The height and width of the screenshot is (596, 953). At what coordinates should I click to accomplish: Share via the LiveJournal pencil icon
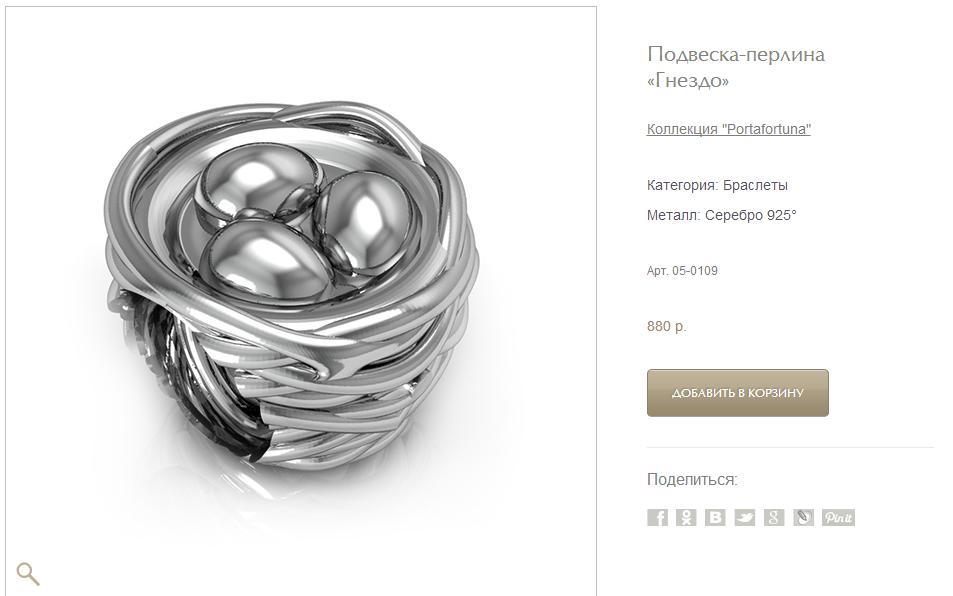coord(803,518)
